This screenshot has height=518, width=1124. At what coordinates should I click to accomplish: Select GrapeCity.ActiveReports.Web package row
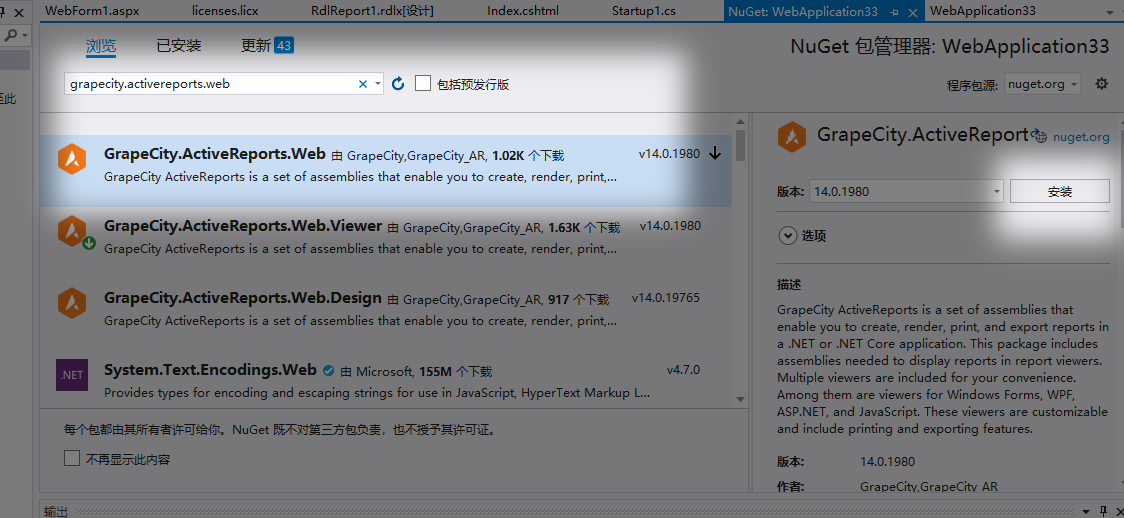(x=386, y=171)
